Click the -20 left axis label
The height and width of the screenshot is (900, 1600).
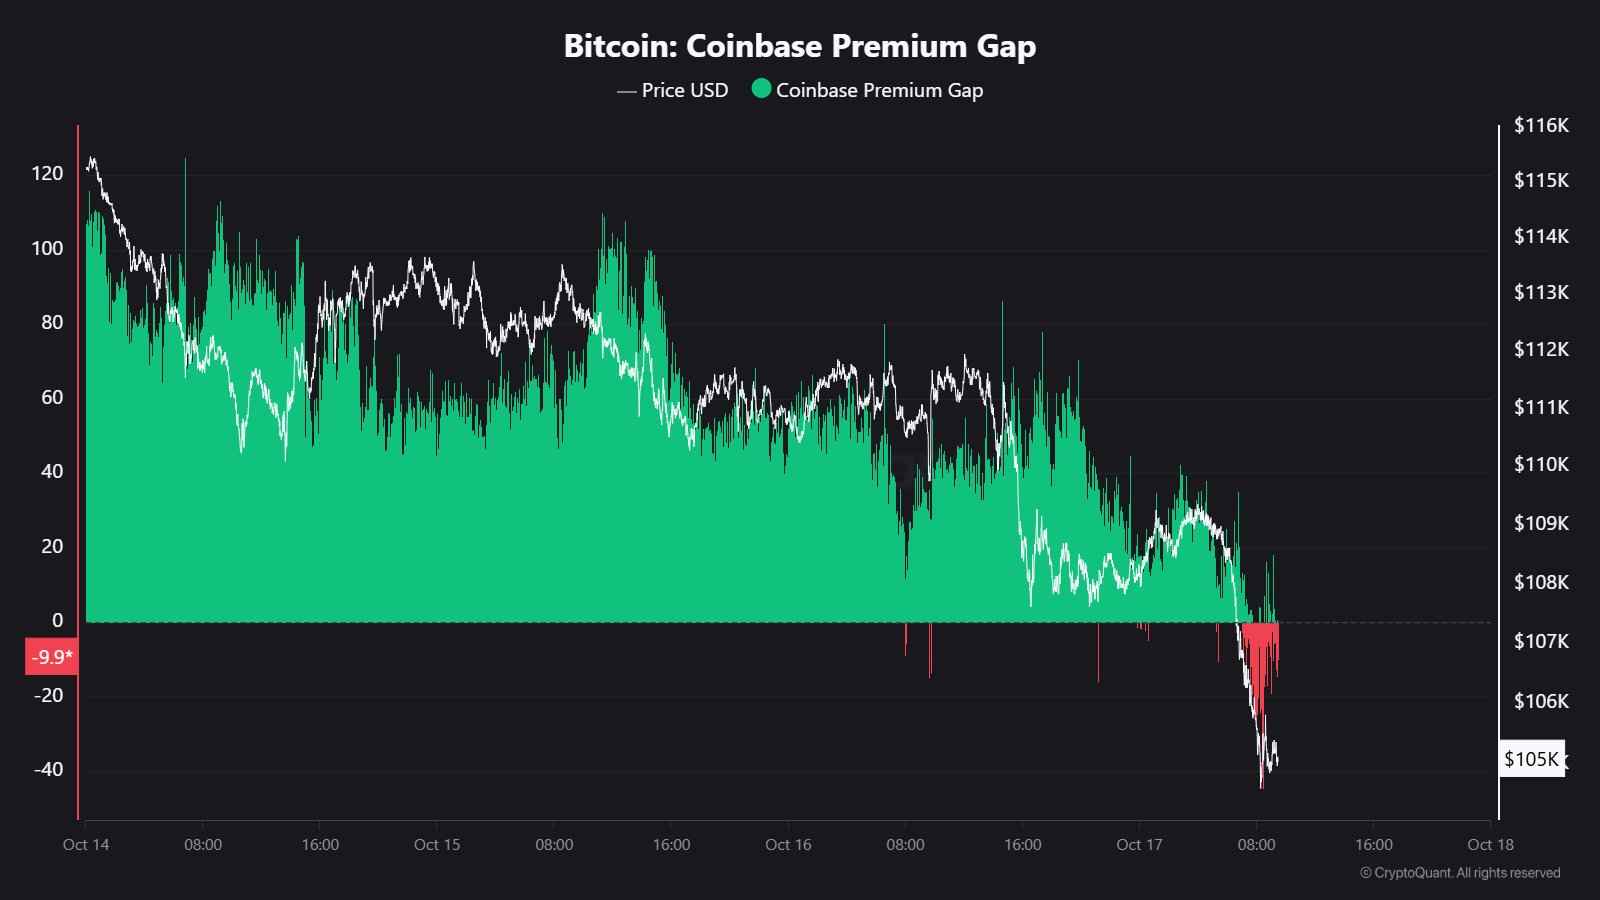[x=47, y=695]
